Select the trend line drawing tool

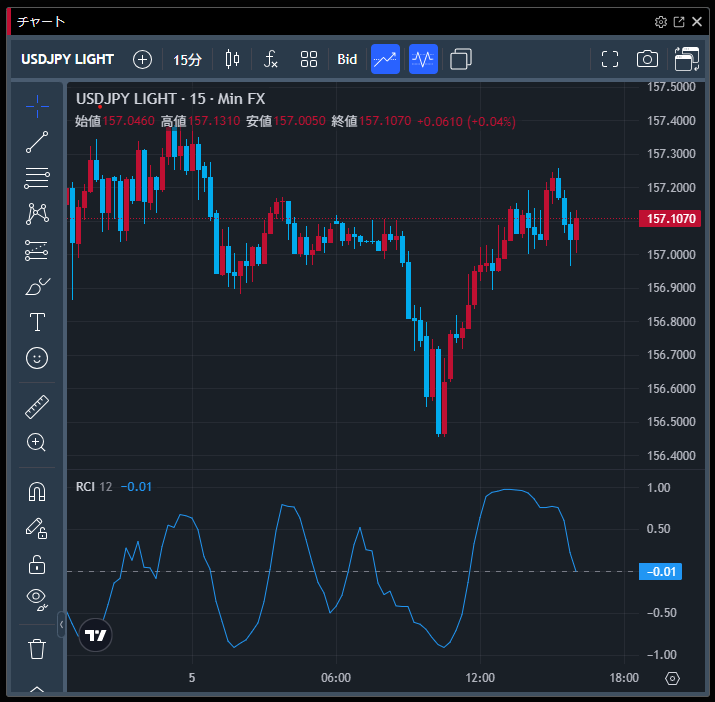[37, 142]
